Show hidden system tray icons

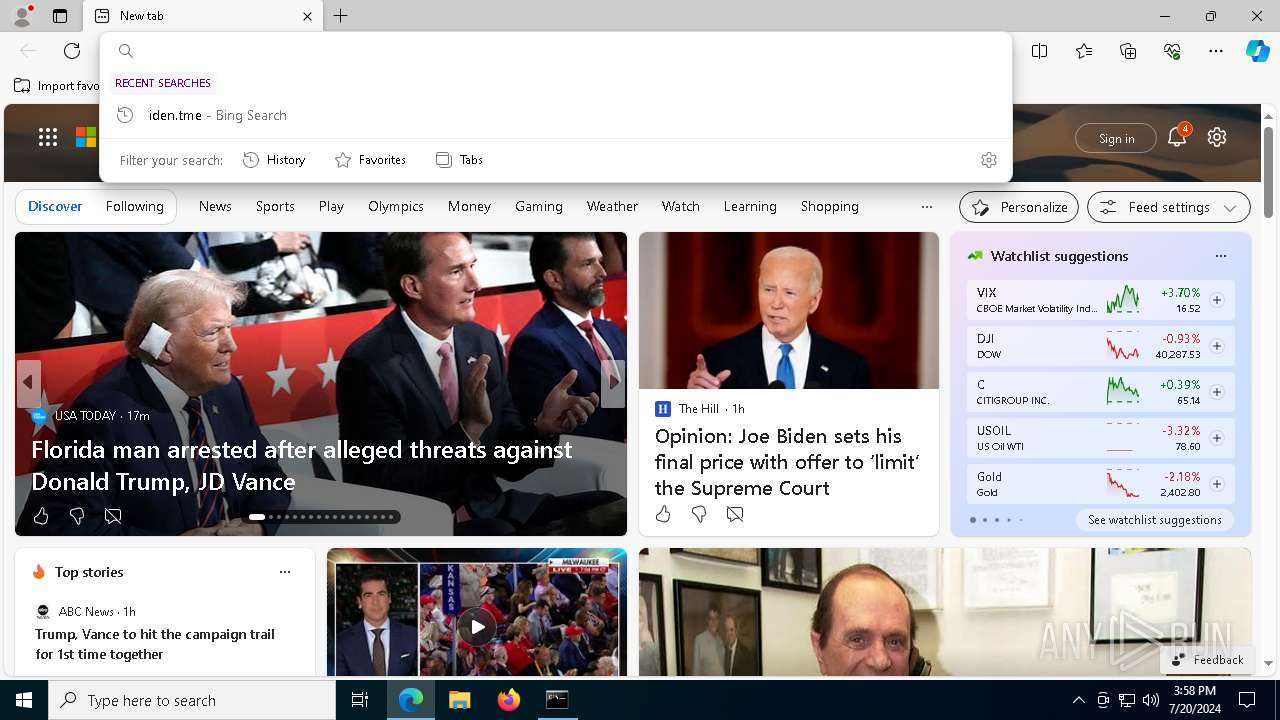[1078, 700]
